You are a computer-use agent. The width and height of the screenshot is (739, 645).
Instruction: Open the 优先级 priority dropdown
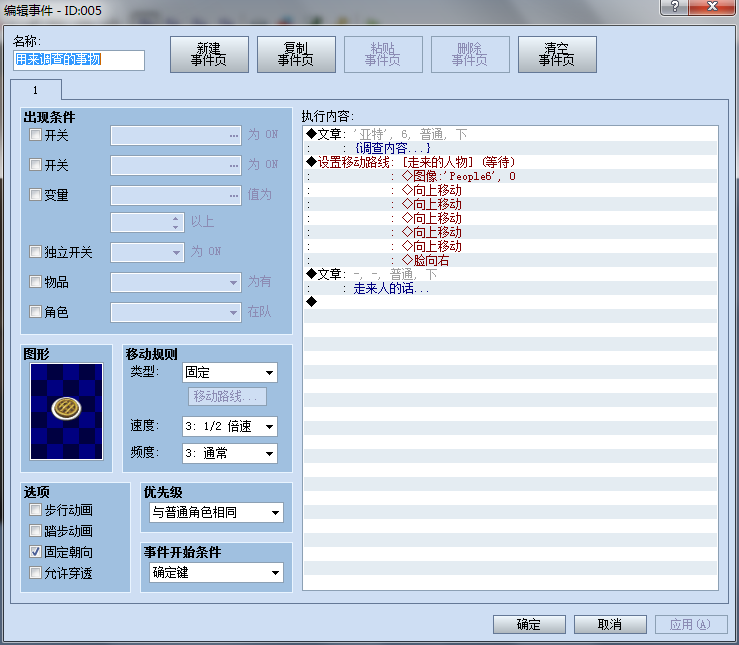pyautogui.click(x=216, y=513)
